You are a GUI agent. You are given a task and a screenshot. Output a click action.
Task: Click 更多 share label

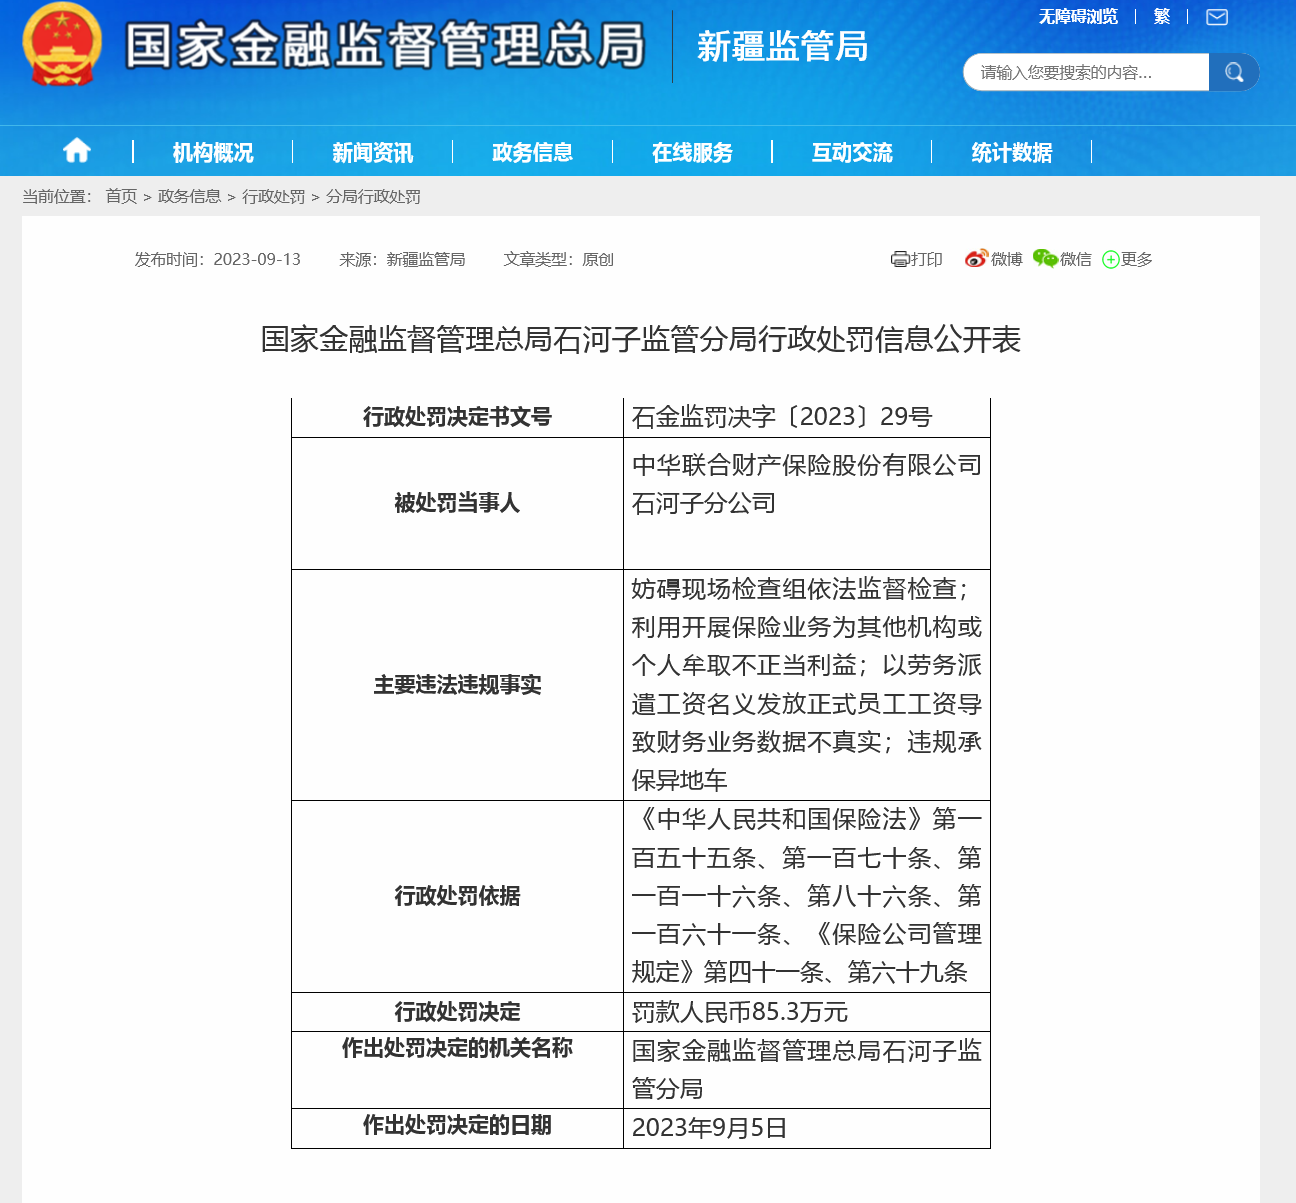point(1137,259)
